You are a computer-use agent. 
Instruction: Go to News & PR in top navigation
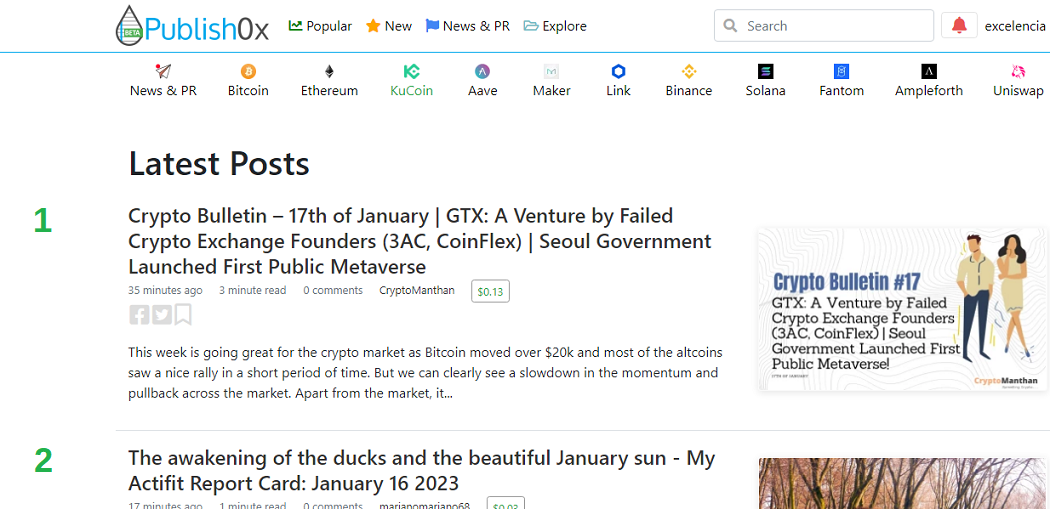pos(468,26)
